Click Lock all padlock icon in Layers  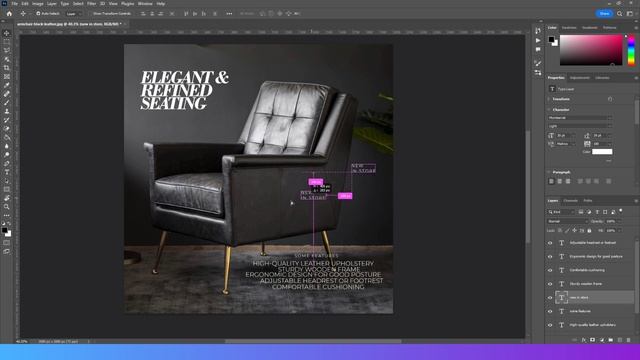coord(589,231)
